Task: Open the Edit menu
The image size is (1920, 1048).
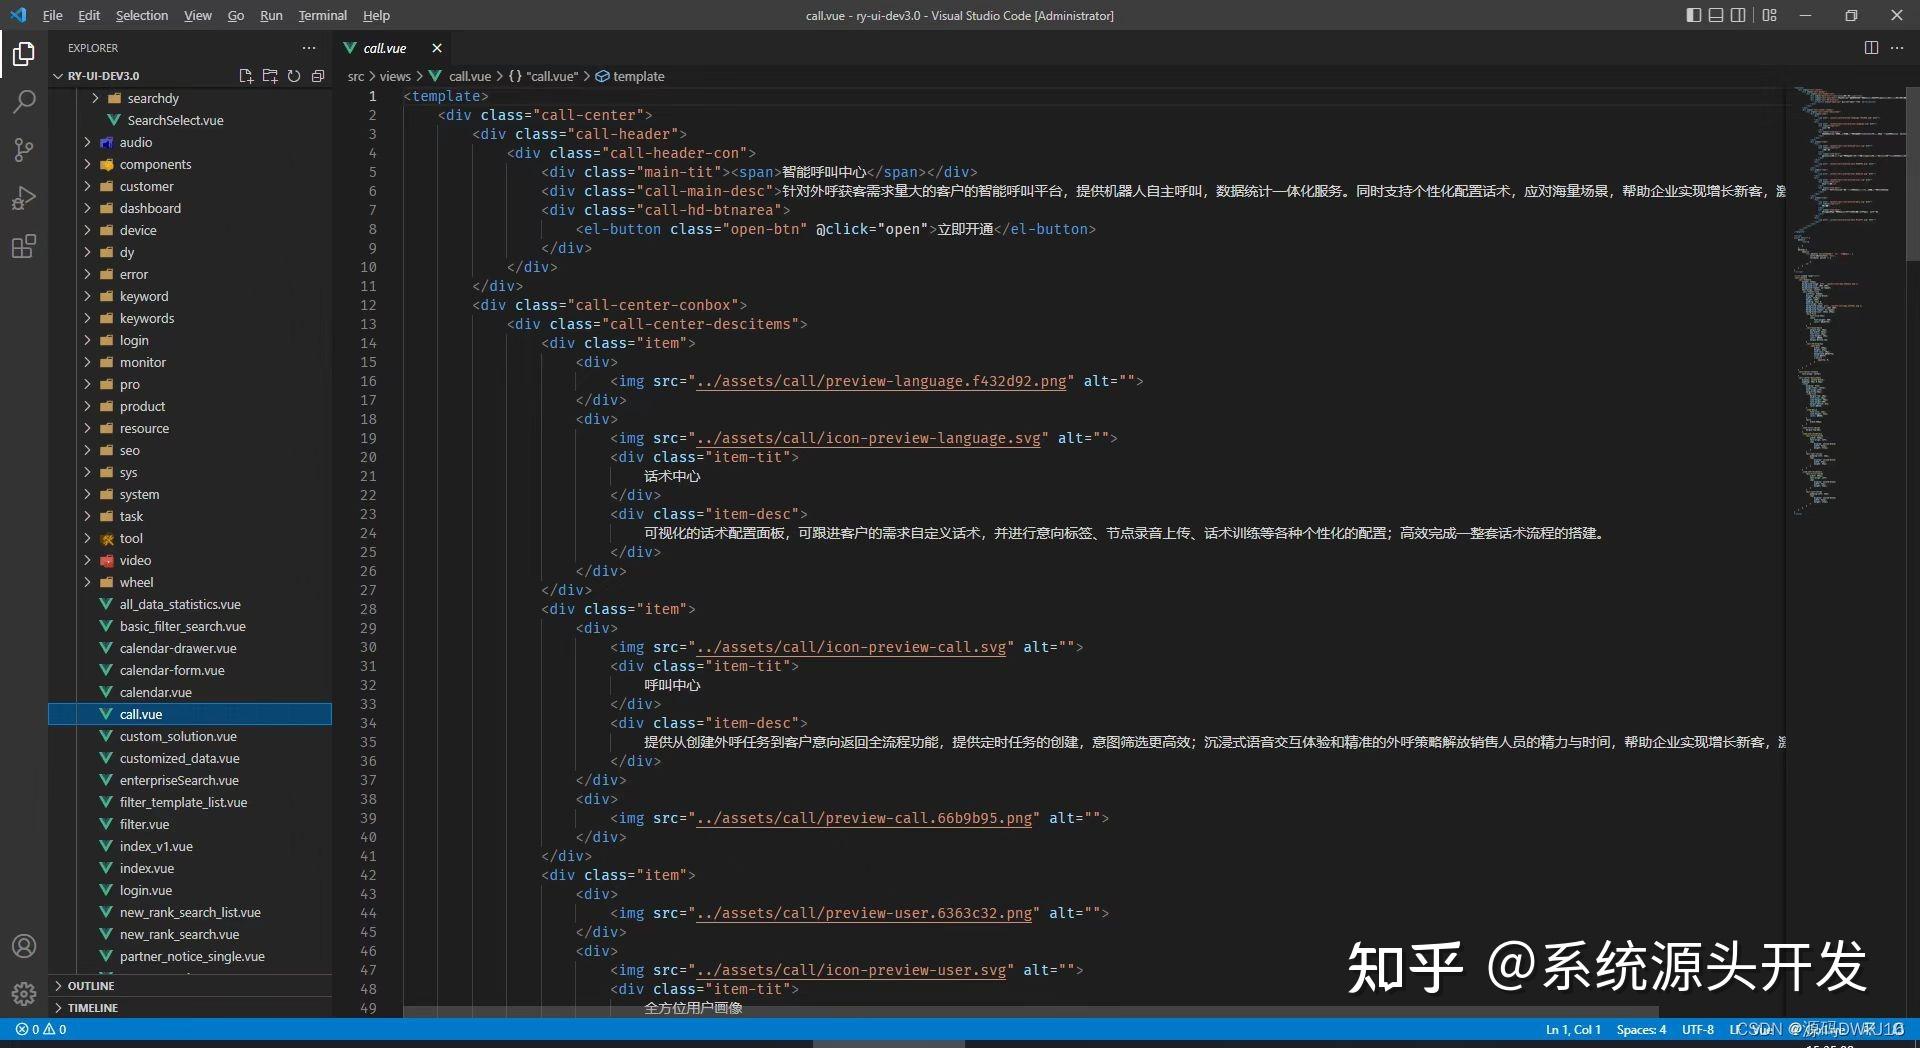Action: pos(89,15)
